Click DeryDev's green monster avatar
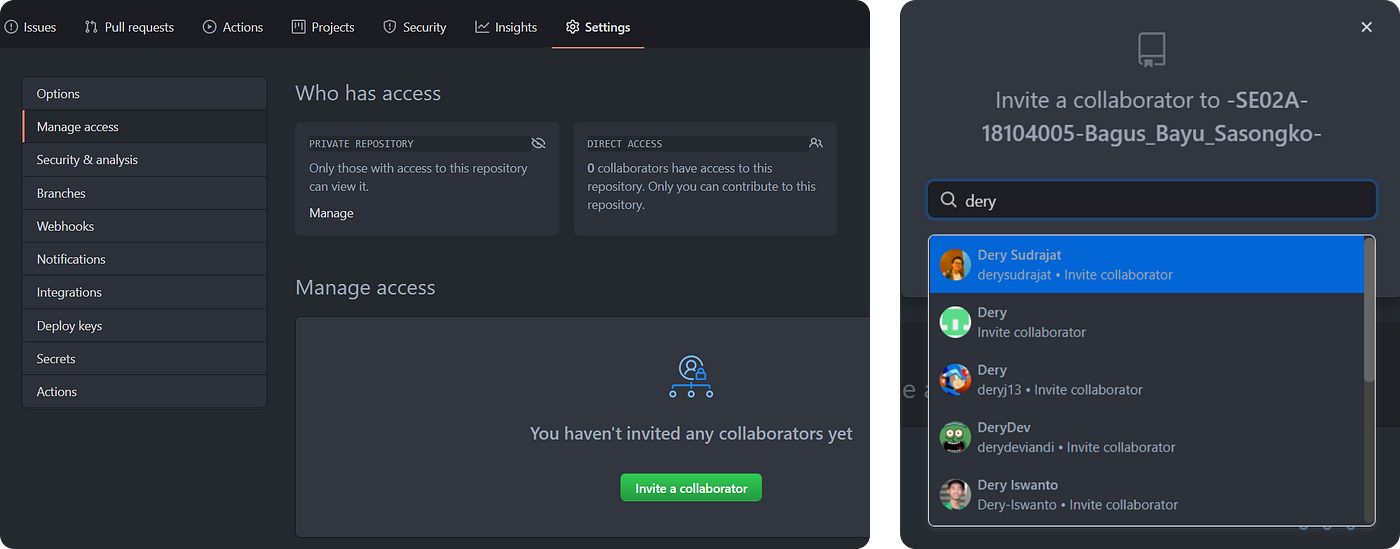1400x549 pixels. [x=955, y=437]
